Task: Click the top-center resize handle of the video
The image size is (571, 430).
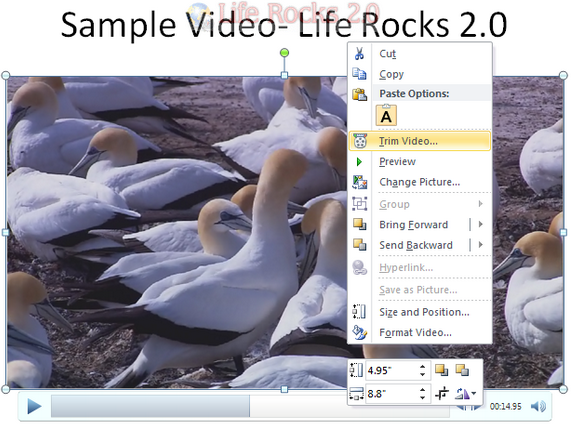Action: [x=284, y=75]
